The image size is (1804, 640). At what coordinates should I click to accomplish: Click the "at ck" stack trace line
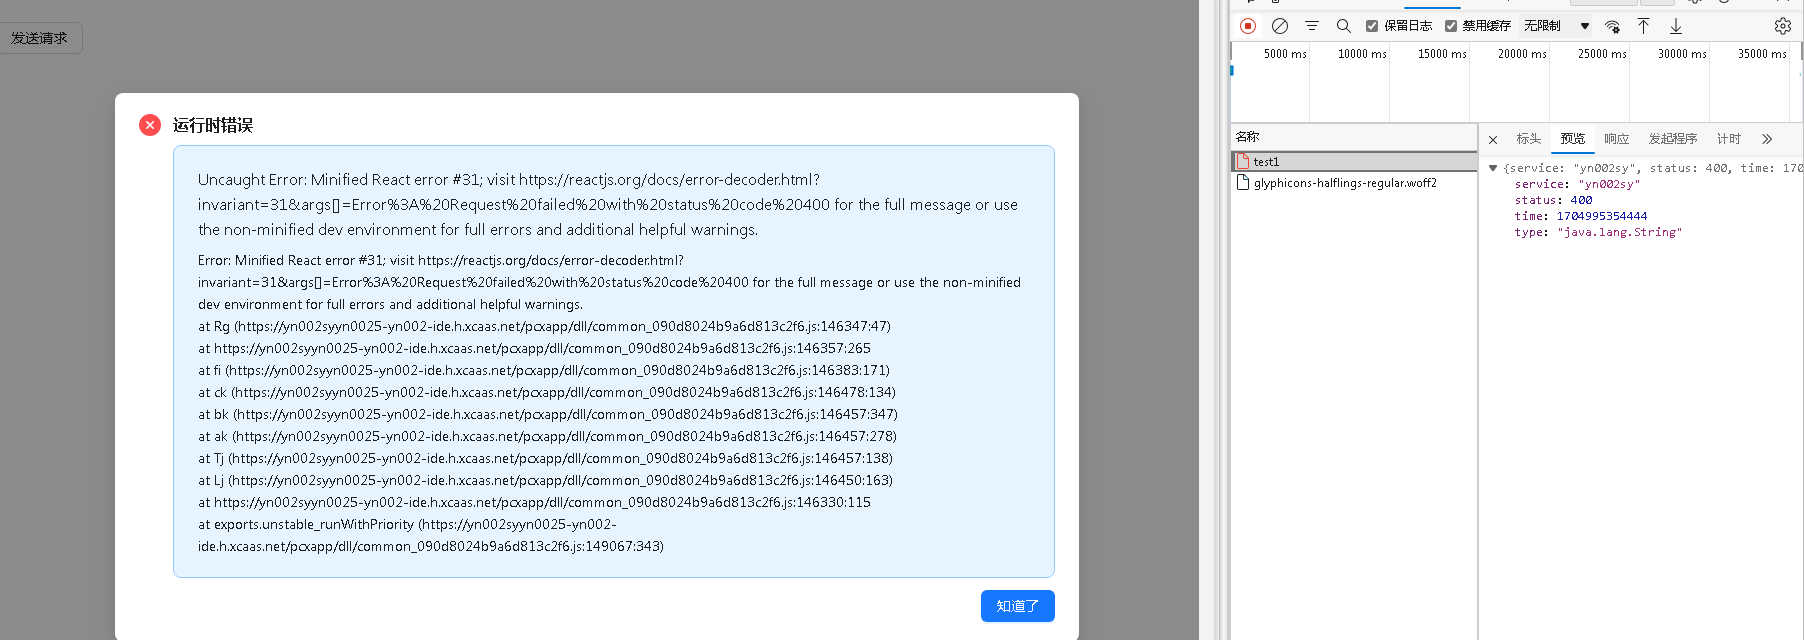[547, 392]
